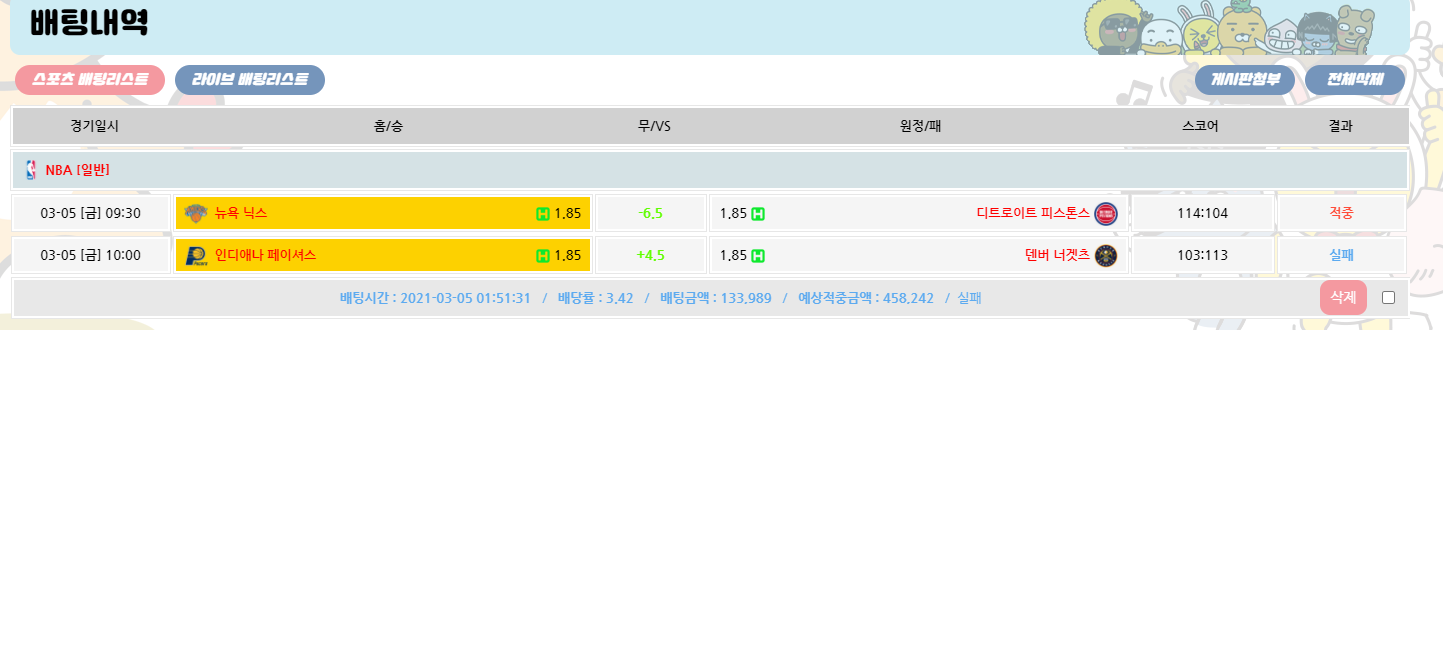Click the New York Knicks team logo
This screenshot has height=648, width=1443.
(x=196, y=213)
